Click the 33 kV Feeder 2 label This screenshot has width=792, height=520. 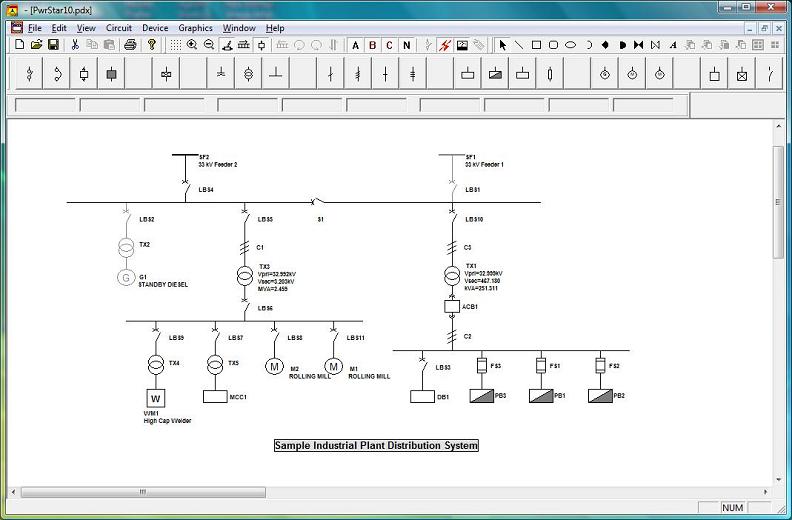point(218,165)
